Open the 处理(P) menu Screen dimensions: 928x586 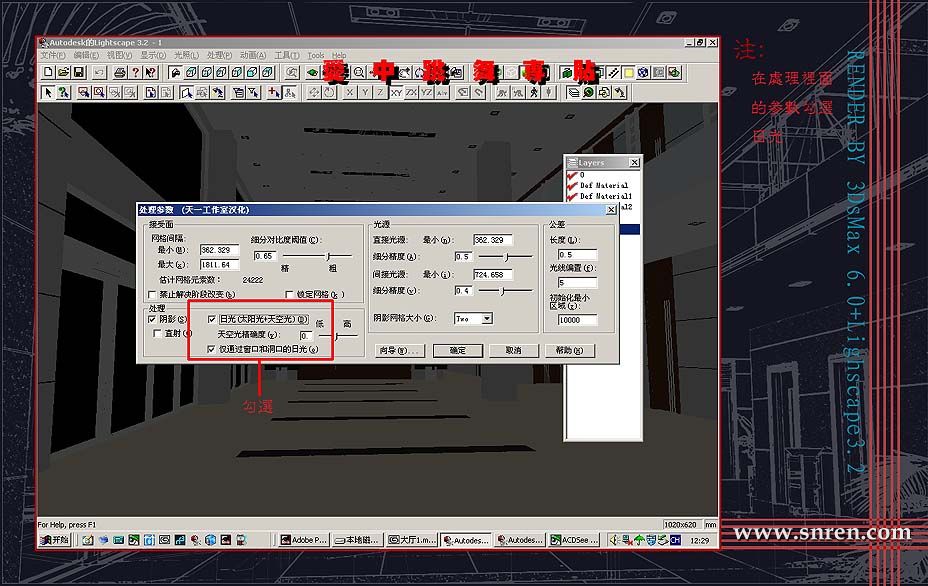coord(219,55)
